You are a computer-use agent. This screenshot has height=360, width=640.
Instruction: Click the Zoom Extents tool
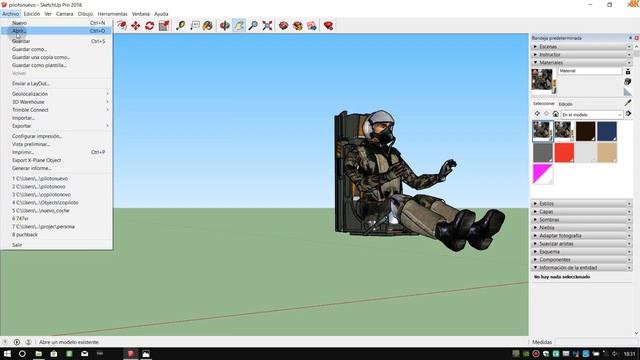coord(267,26)
